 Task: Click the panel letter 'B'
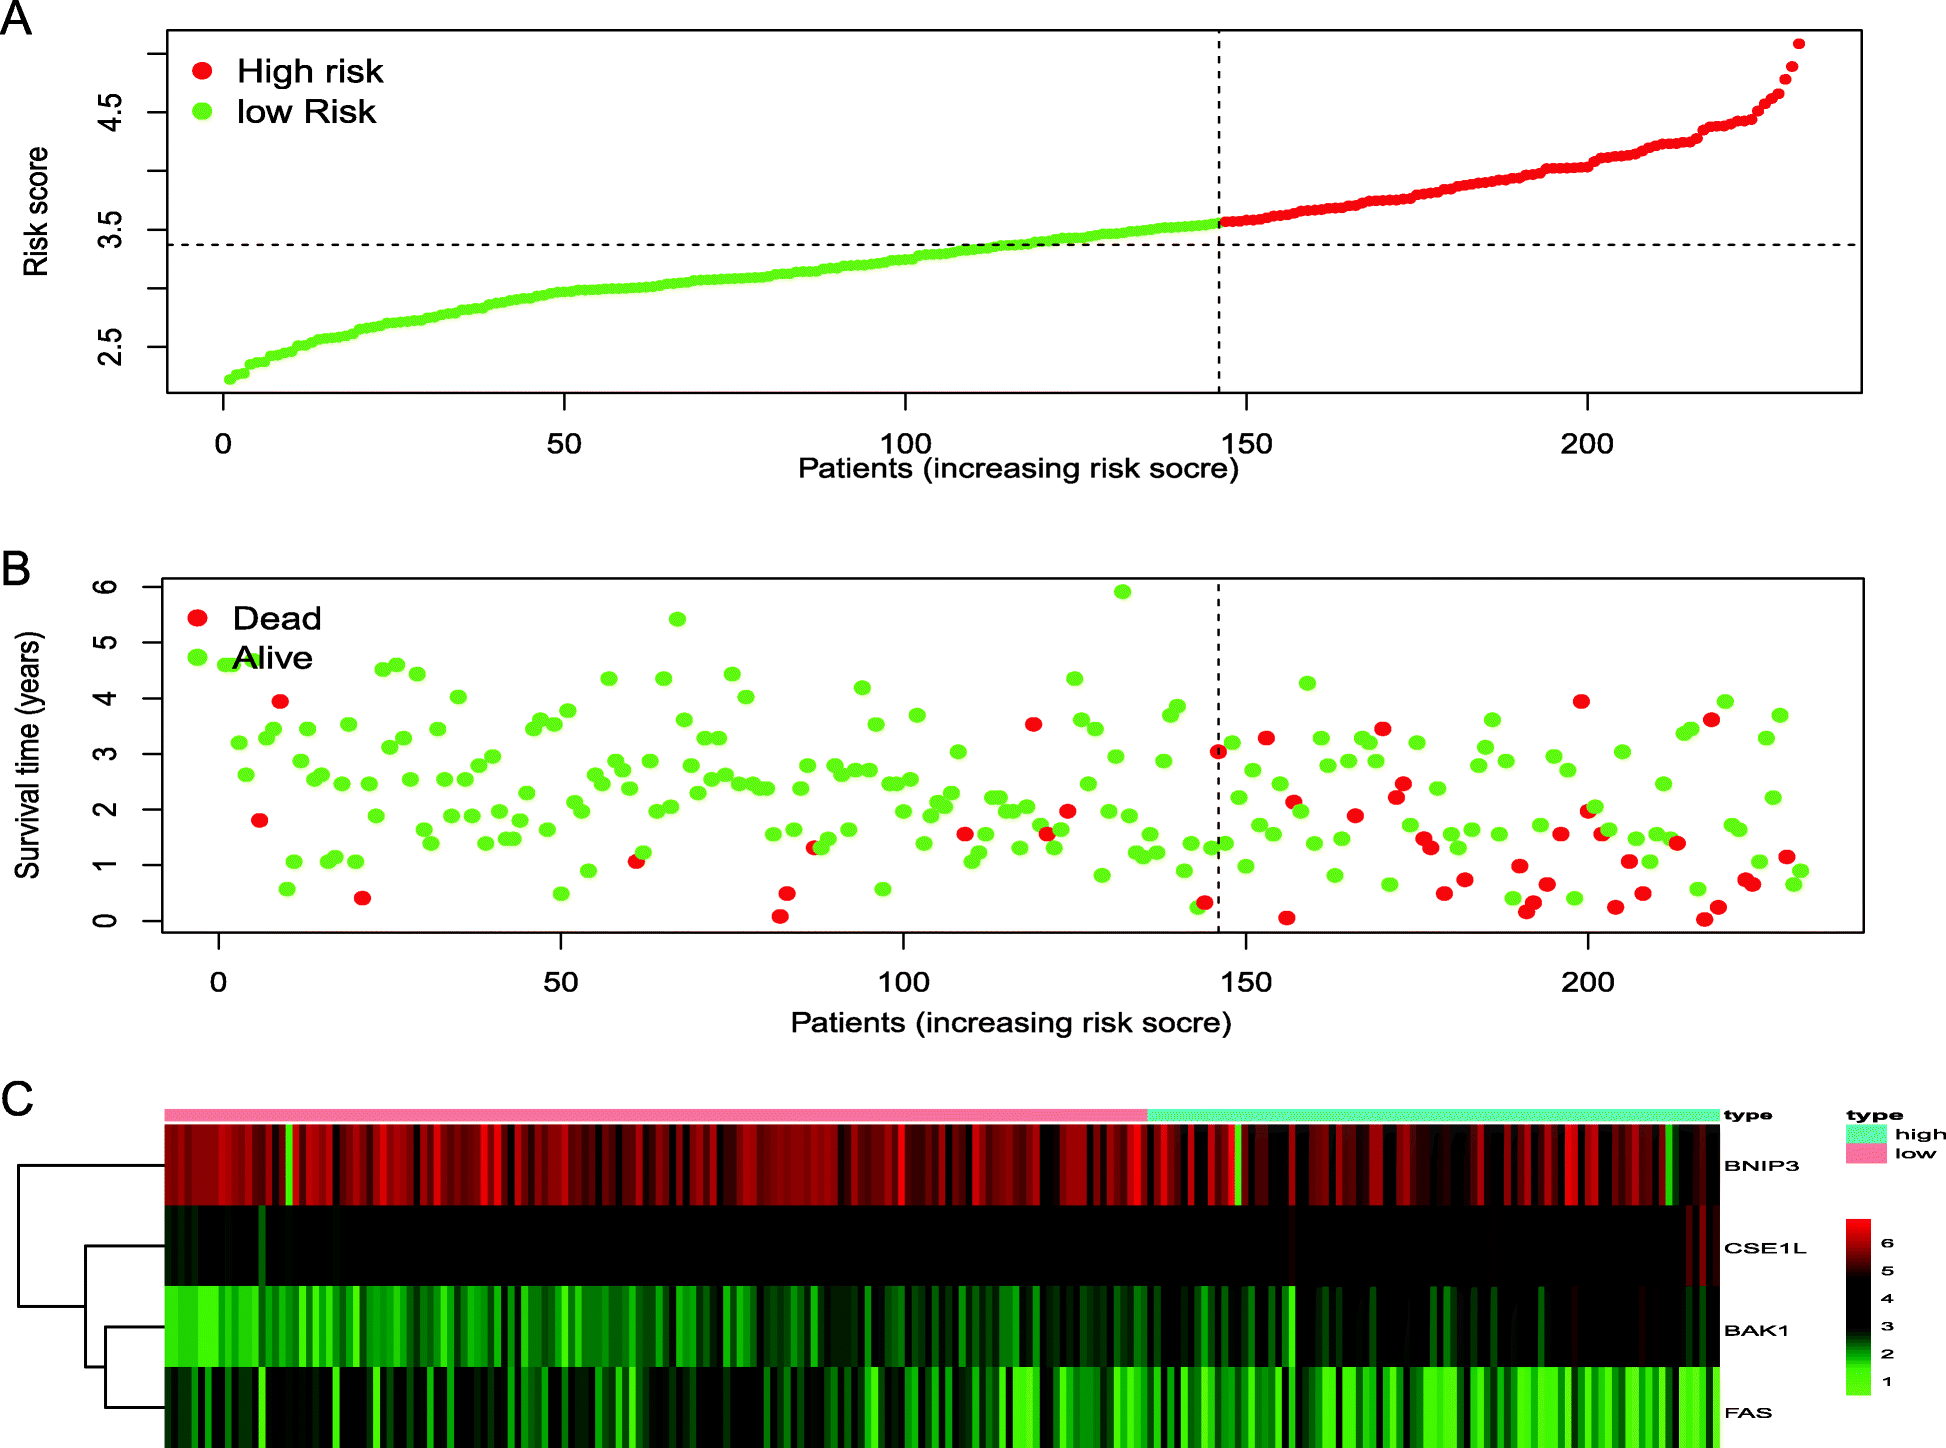(16, 568)
